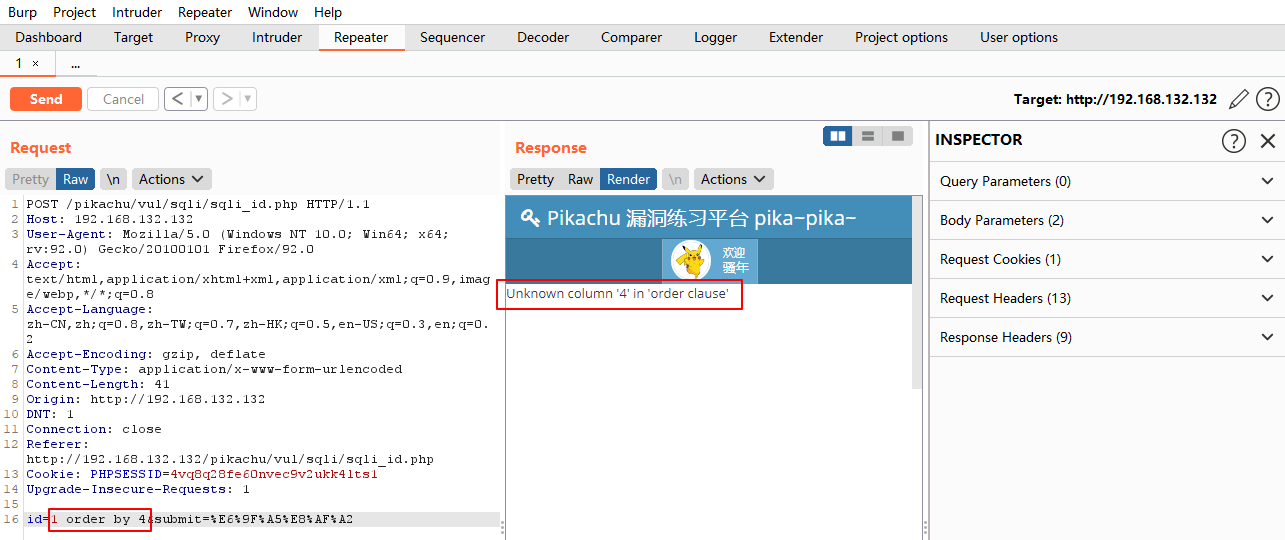The image size is (1285, 540).
Task: Switch Request view to Pretty
Action: tap(30, 179)
